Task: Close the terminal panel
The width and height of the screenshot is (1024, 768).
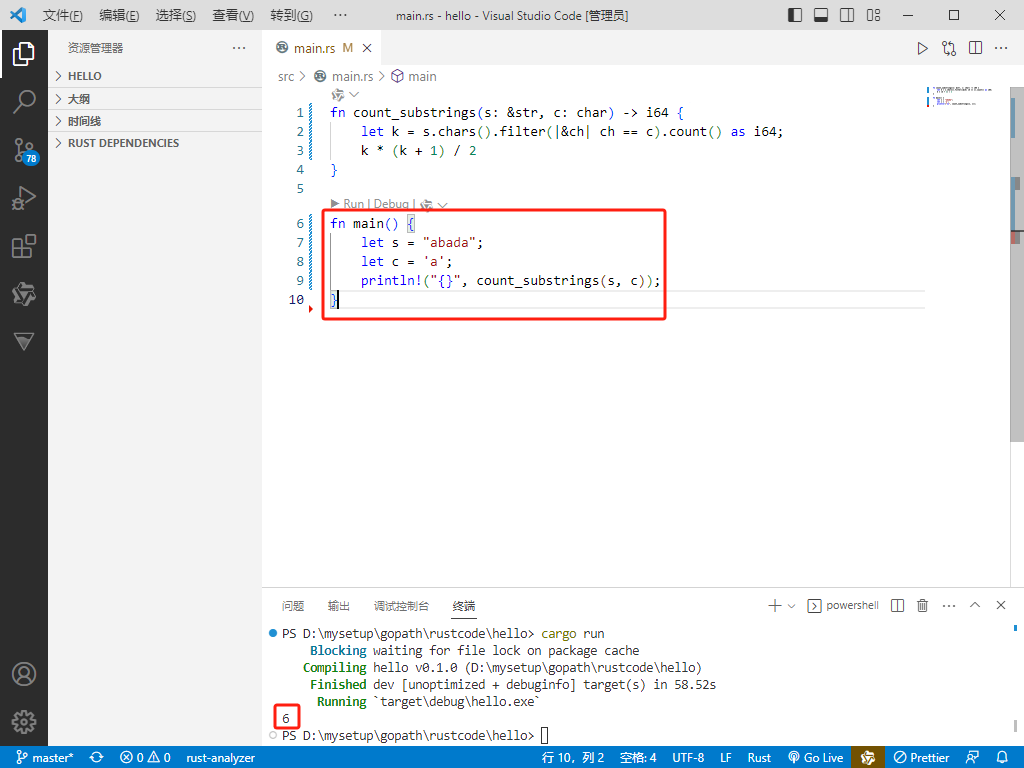Action: (x=1001, y=605)
